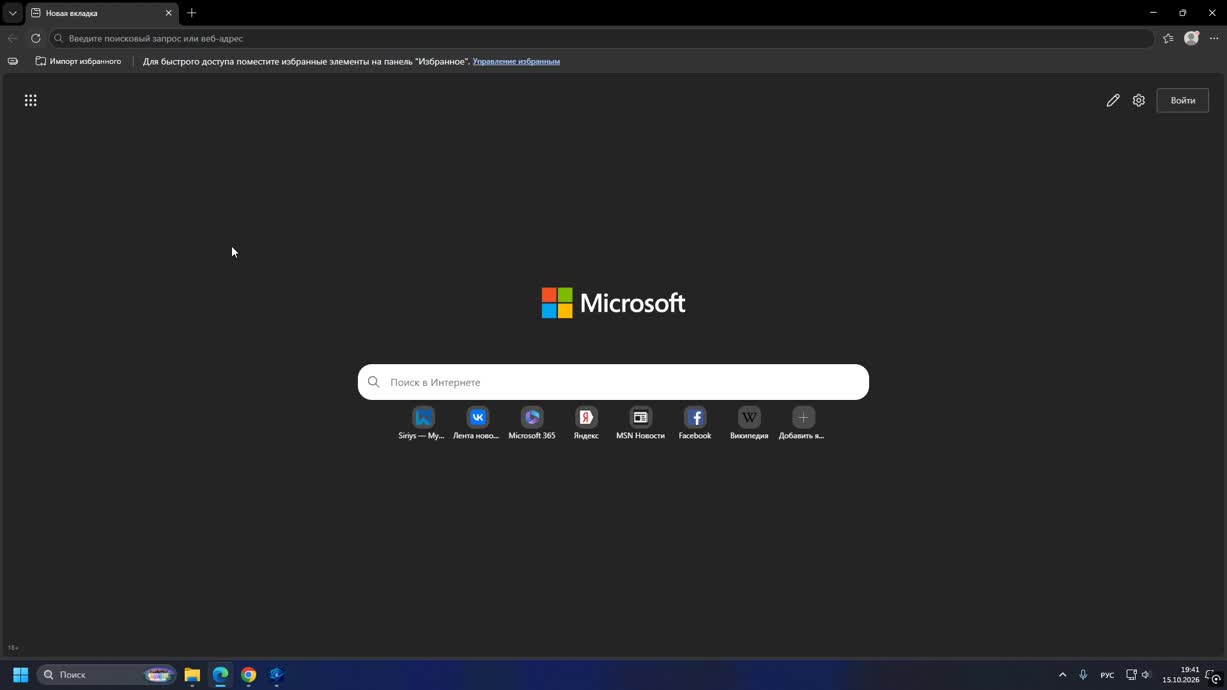
Task: Open the Siriys quick link tile
Action: 423,423
